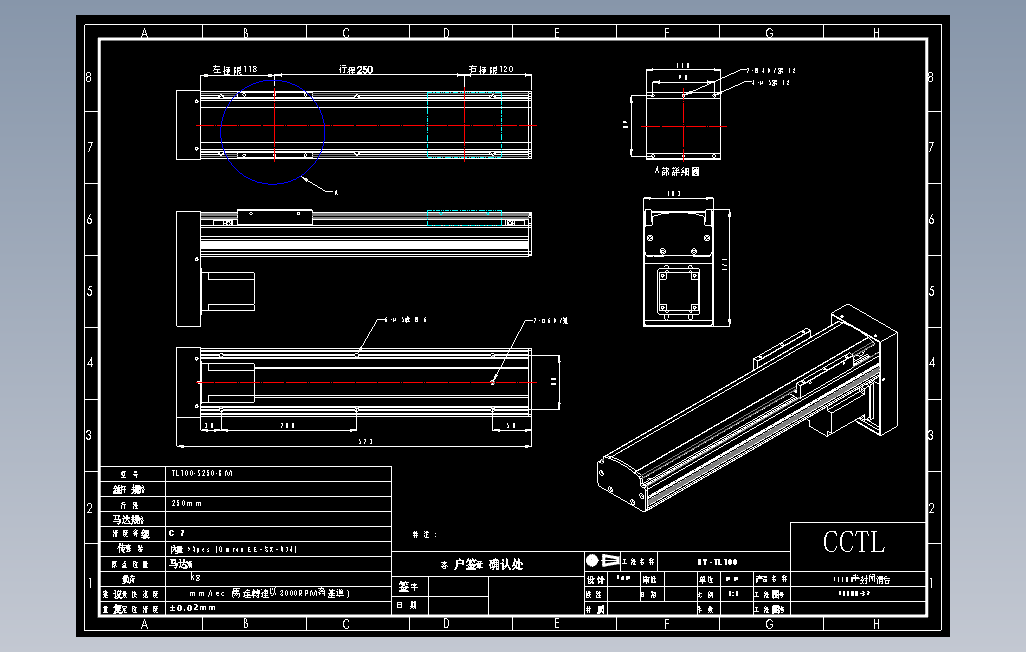Click the square motor flange in end view
The image size is (1026, 652).
point(679,291)
